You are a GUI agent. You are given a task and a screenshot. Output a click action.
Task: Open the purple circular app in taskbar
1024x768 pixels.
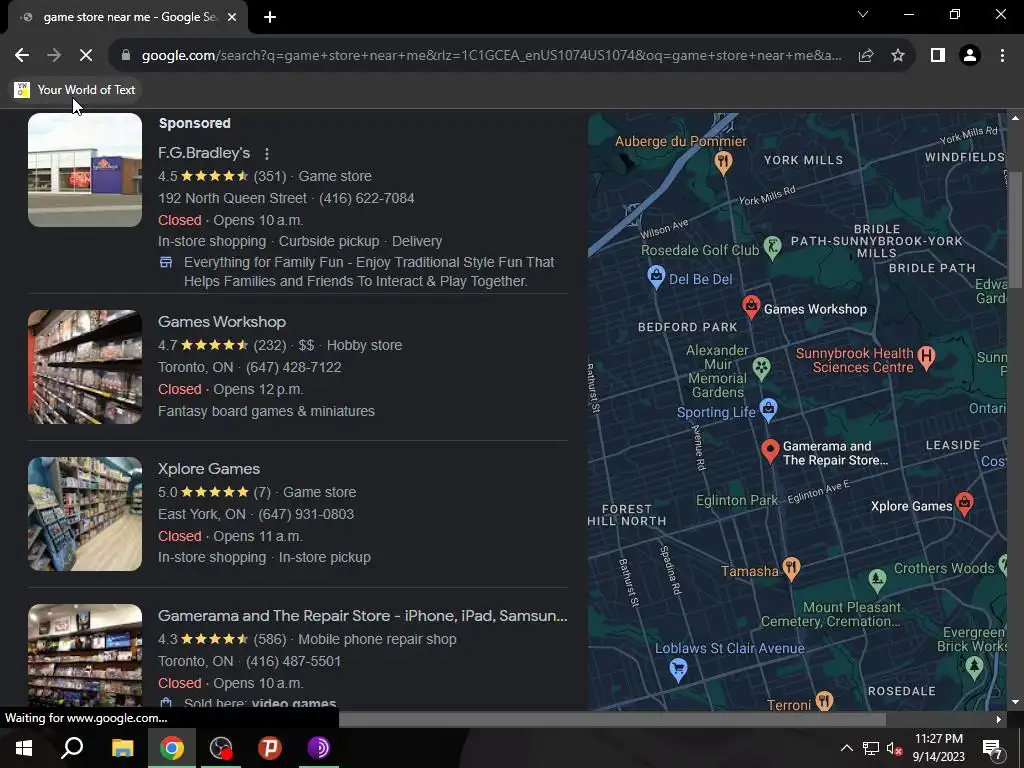(x=318, y=748)
